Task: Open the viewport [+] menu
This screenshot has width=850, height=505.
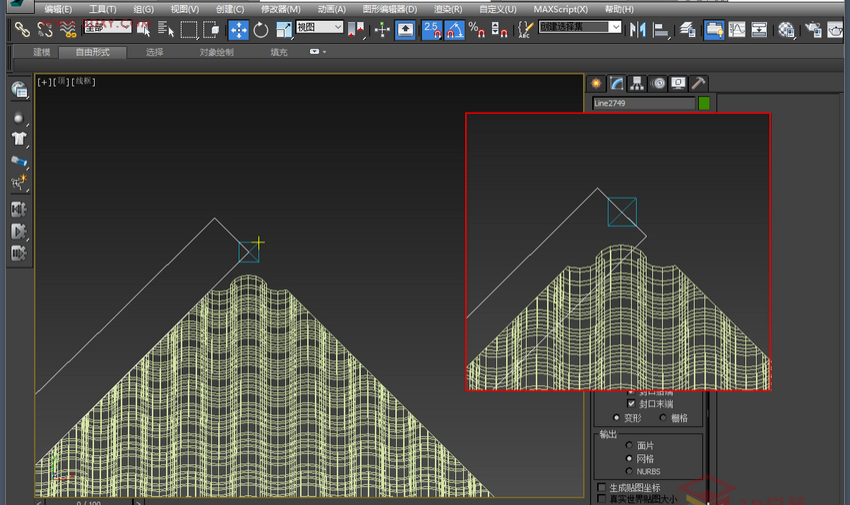Action: [x=44, y=82]
